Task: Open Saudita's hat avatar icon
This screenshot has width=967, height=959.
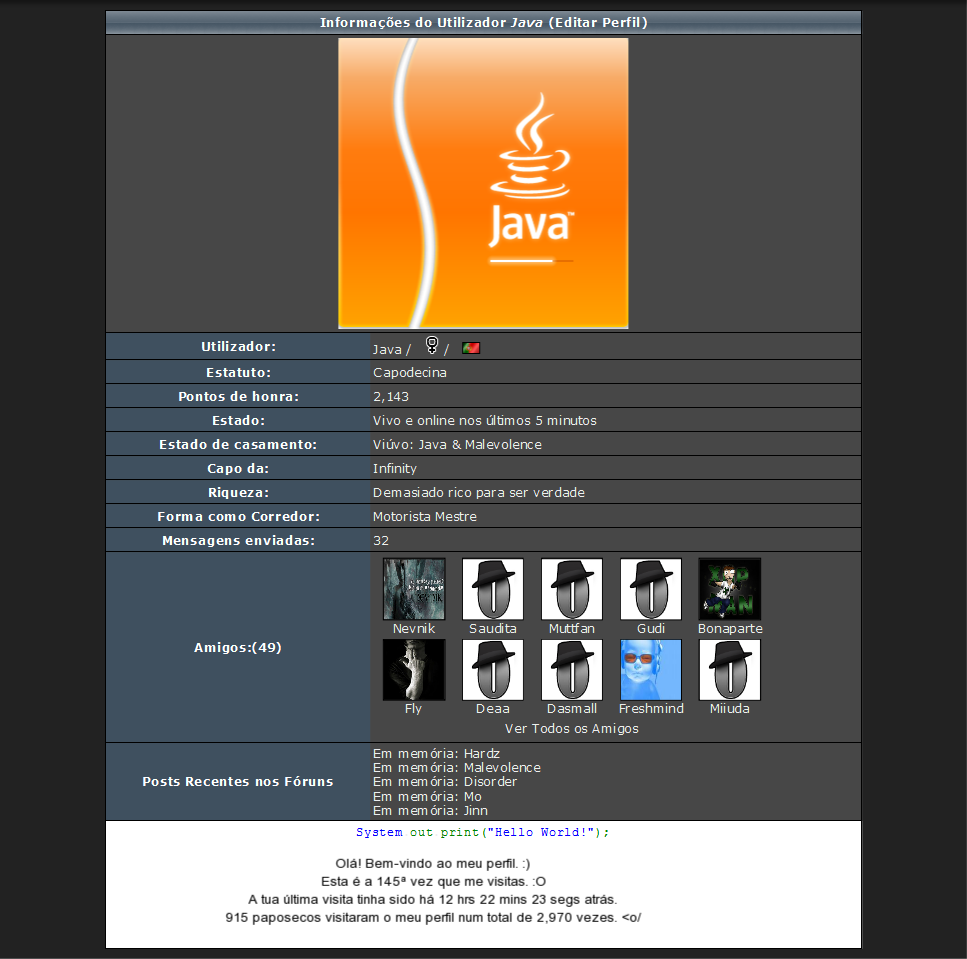Action: (493, 589)
